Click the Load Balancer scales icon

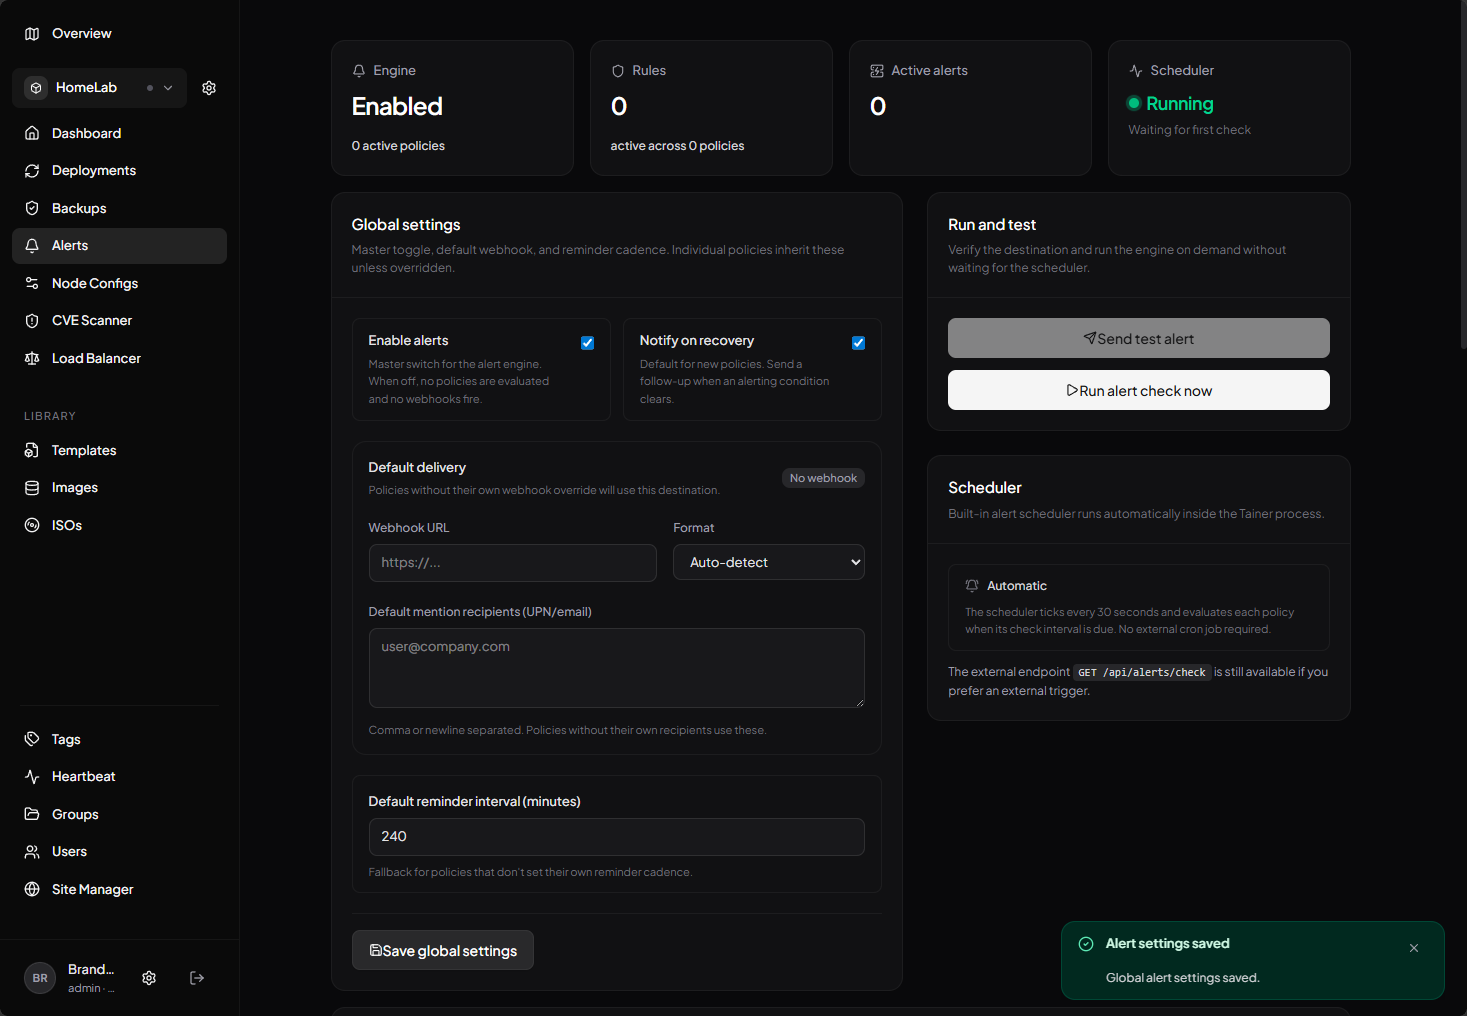point(32,358)
